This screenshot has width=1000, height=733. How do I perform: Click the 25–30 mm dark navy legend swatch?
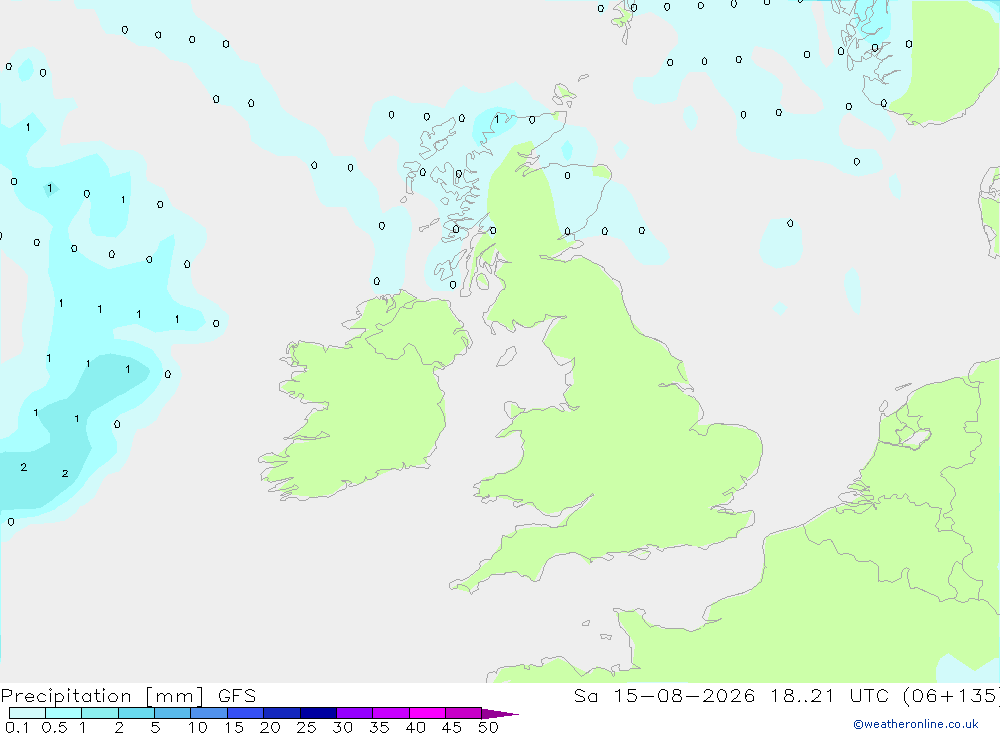click(318, 713)
